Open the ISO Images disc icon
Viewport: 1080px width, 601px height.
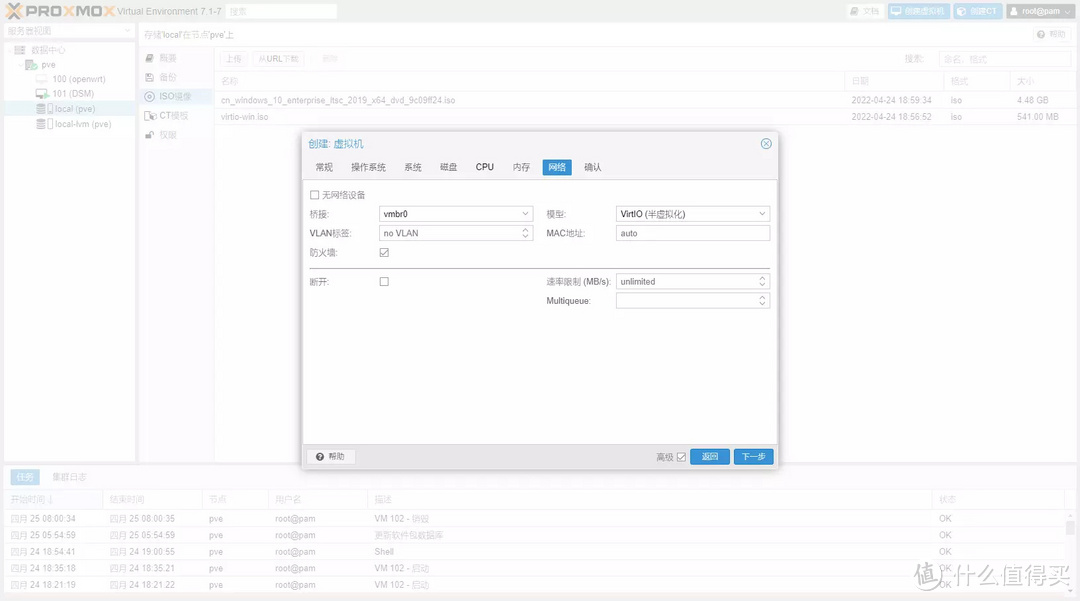[149, 96]
